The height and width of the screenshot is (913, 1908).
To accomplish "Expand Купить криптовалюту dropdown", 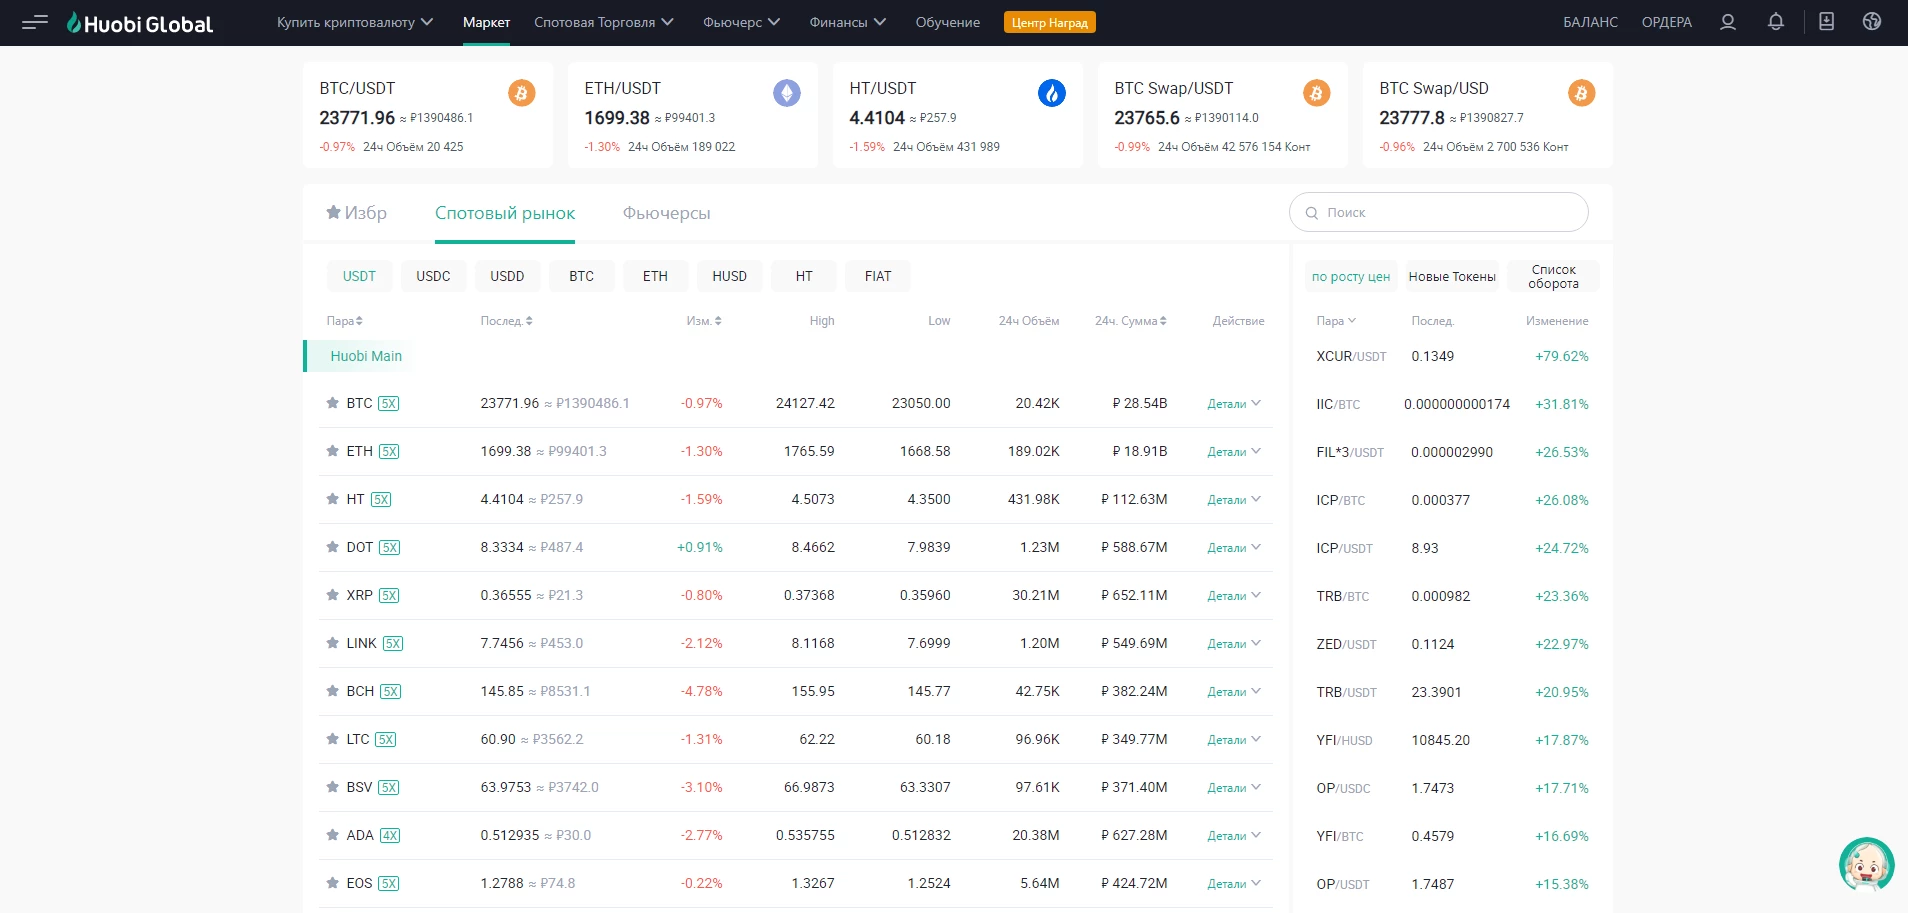I will point(355,22).
